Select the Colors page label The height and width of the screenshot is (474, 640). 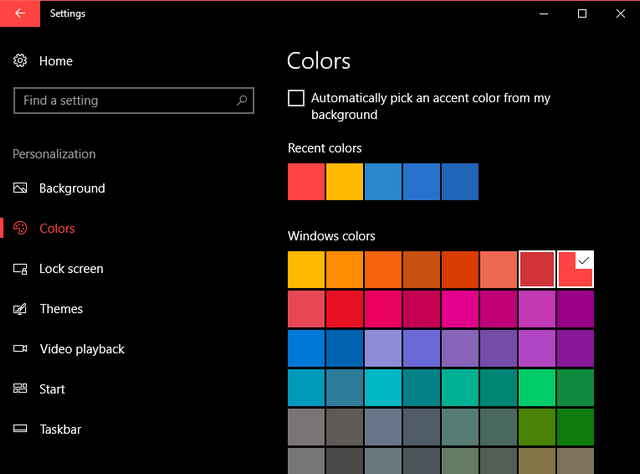pos(57,228)
